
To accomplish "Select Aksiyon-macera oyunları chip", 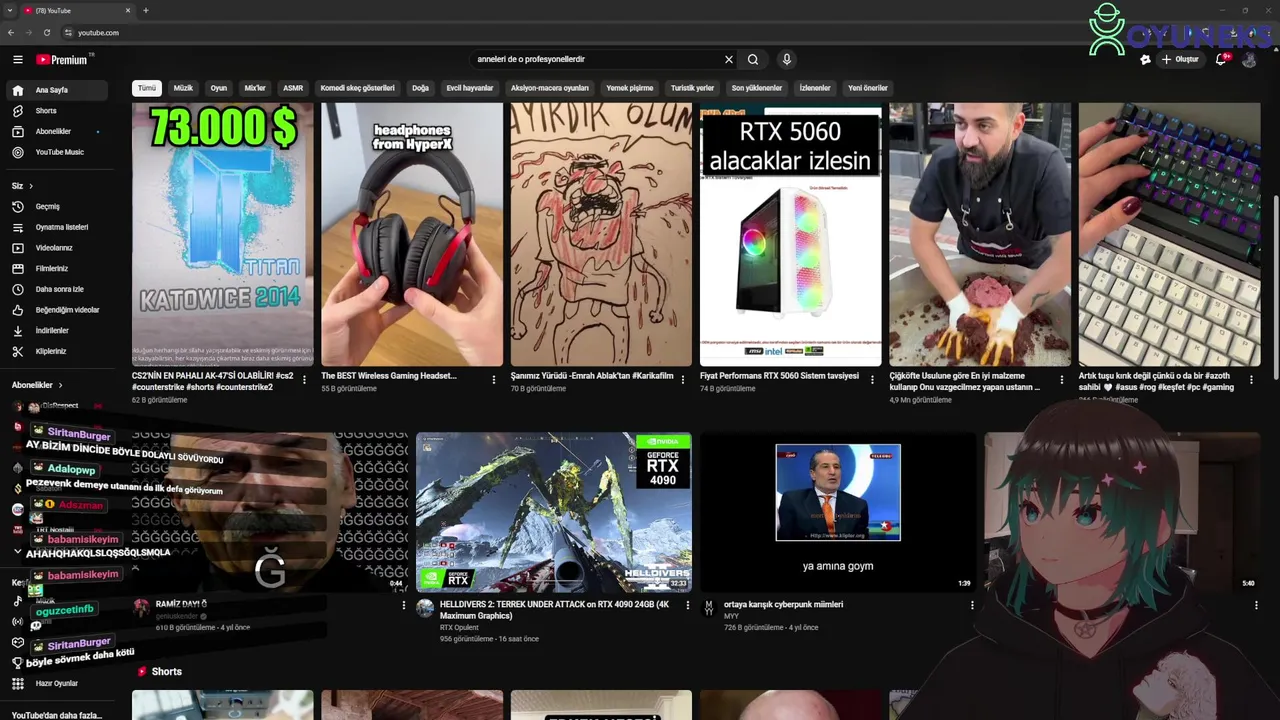I will 550,88.
